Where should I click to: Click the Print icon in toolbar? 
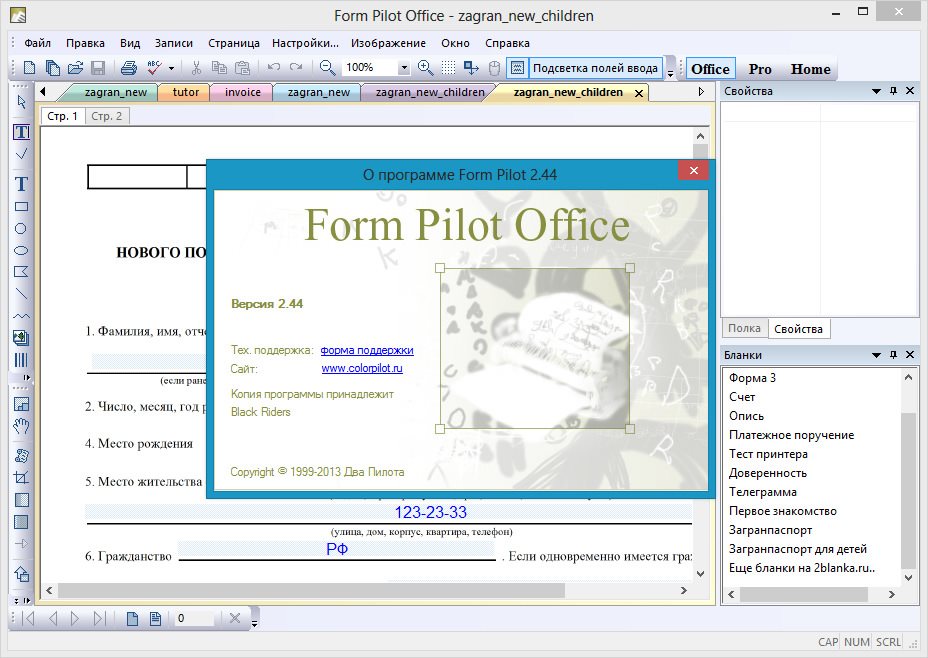coord(128,68)
